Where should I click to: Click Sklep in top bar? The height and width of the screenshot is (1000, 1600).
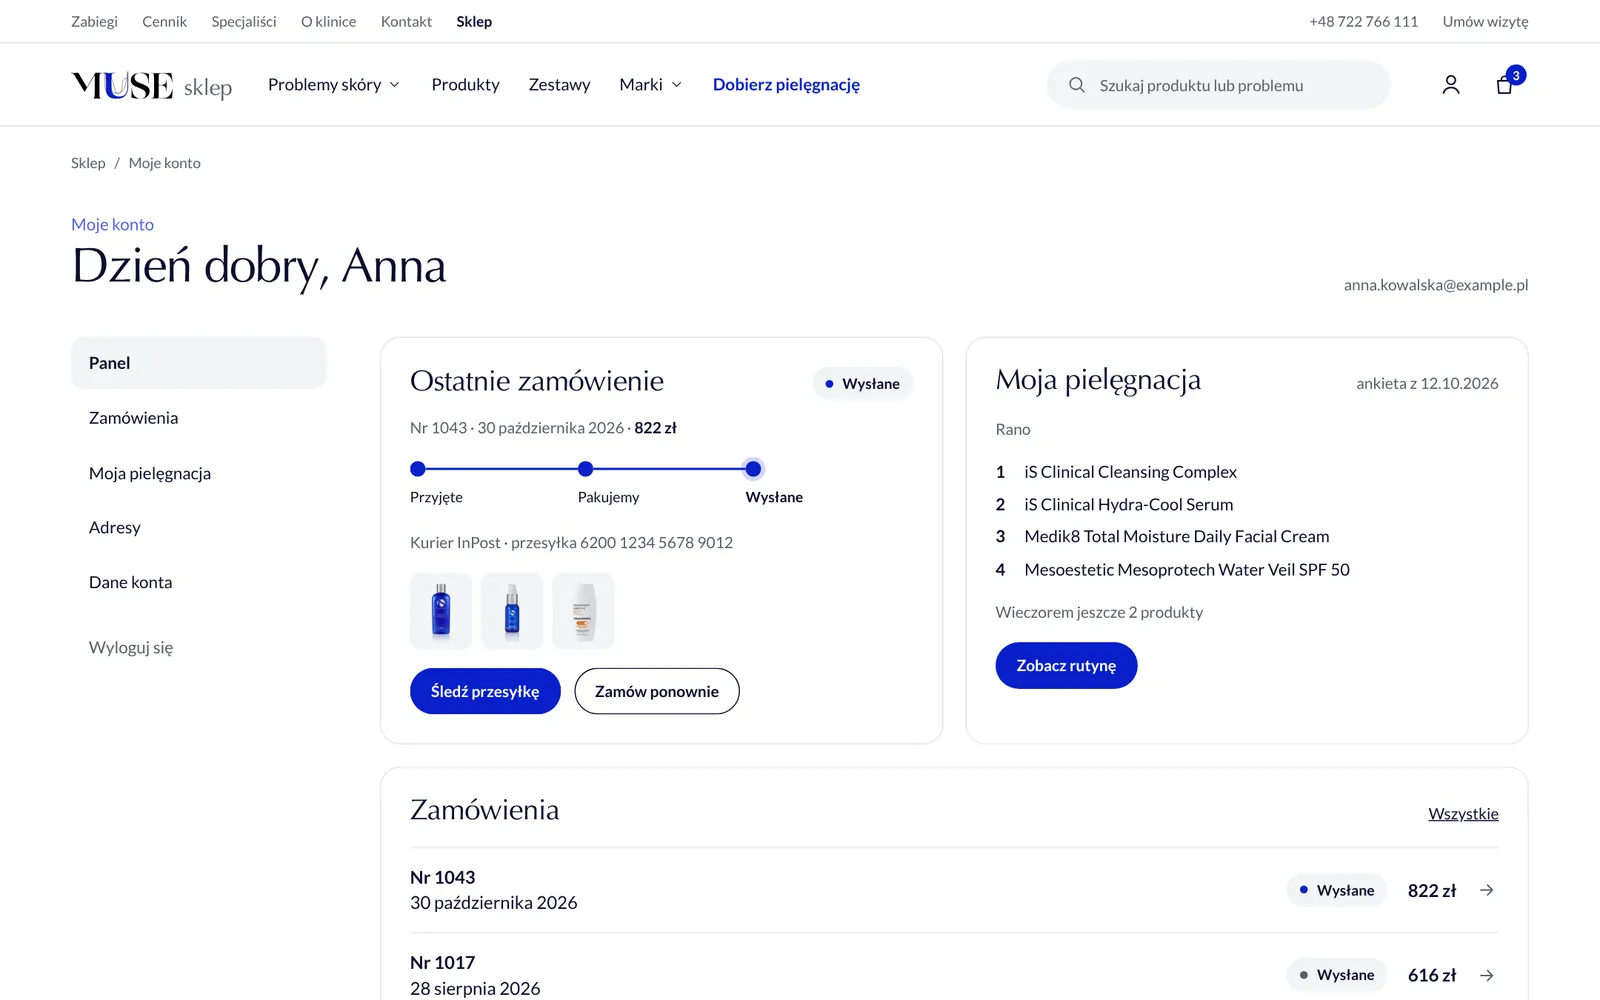tap(474, 21)
